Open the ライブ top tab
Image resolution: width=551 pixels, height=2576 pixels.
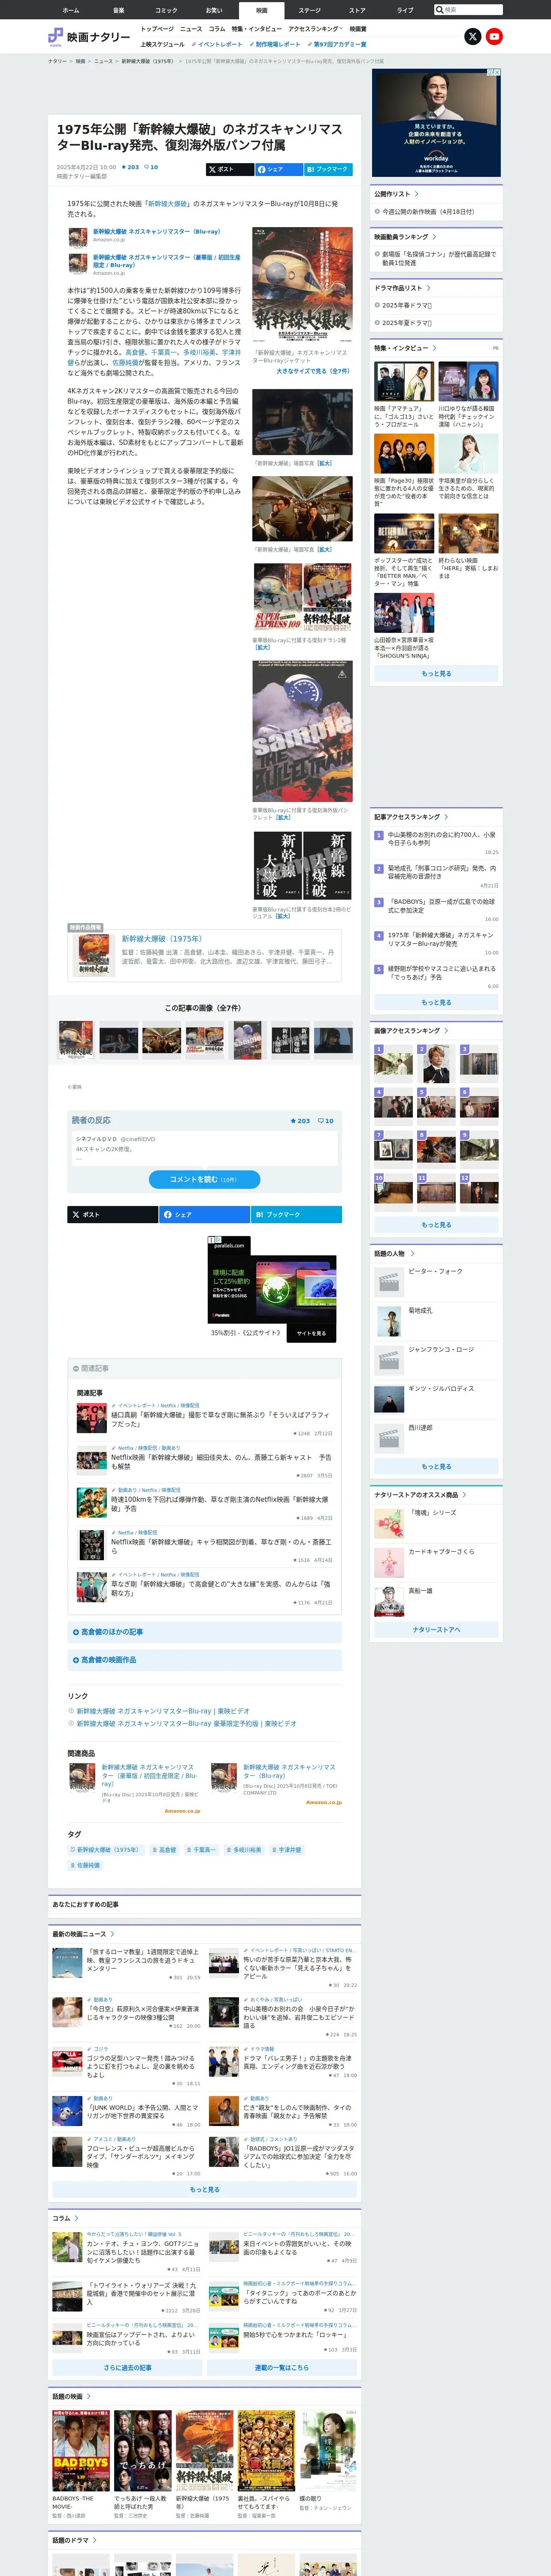(405, 10)
